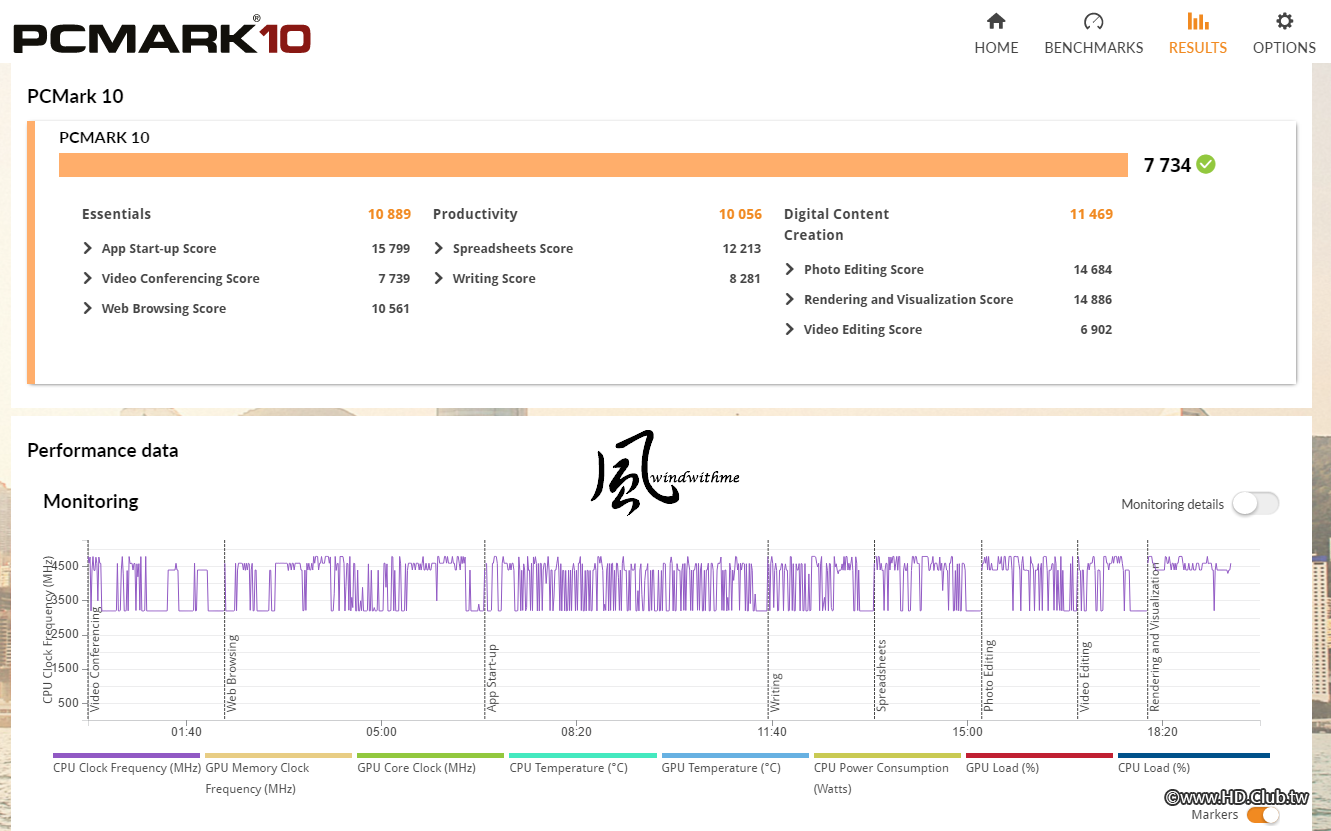
Task: Toggle CPU Power Consumption legend swatch
Action: (887, 755)
